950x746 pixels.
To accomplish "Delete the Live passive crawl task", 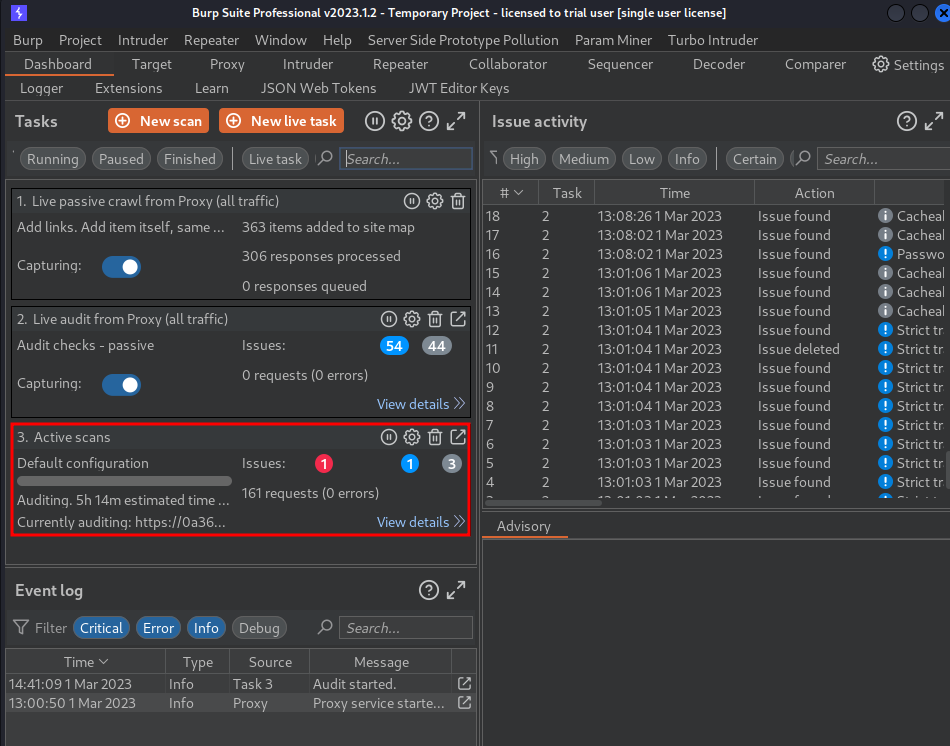I will (x=458, y=201).
